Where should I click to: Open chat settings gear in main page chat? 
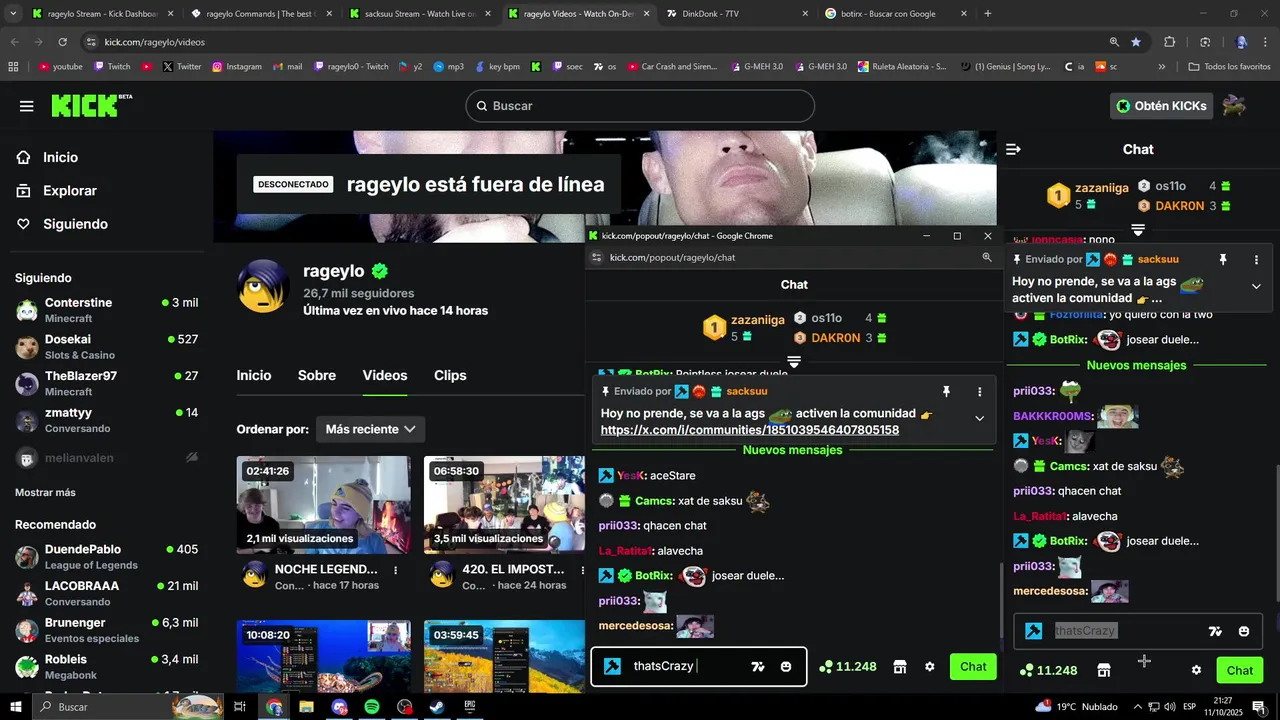point(1196,670)
